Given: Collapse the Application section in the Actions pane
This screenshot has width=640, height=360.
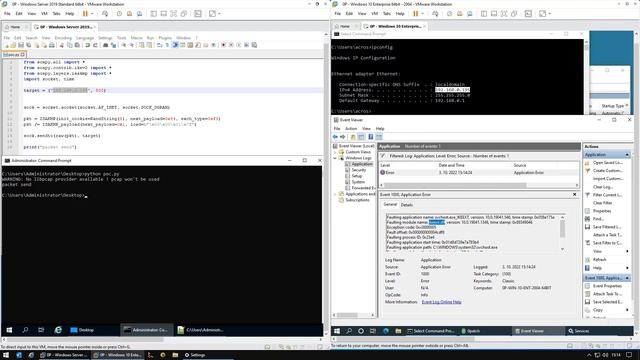Looking at the screenshot, I should (x=627, y=155).
